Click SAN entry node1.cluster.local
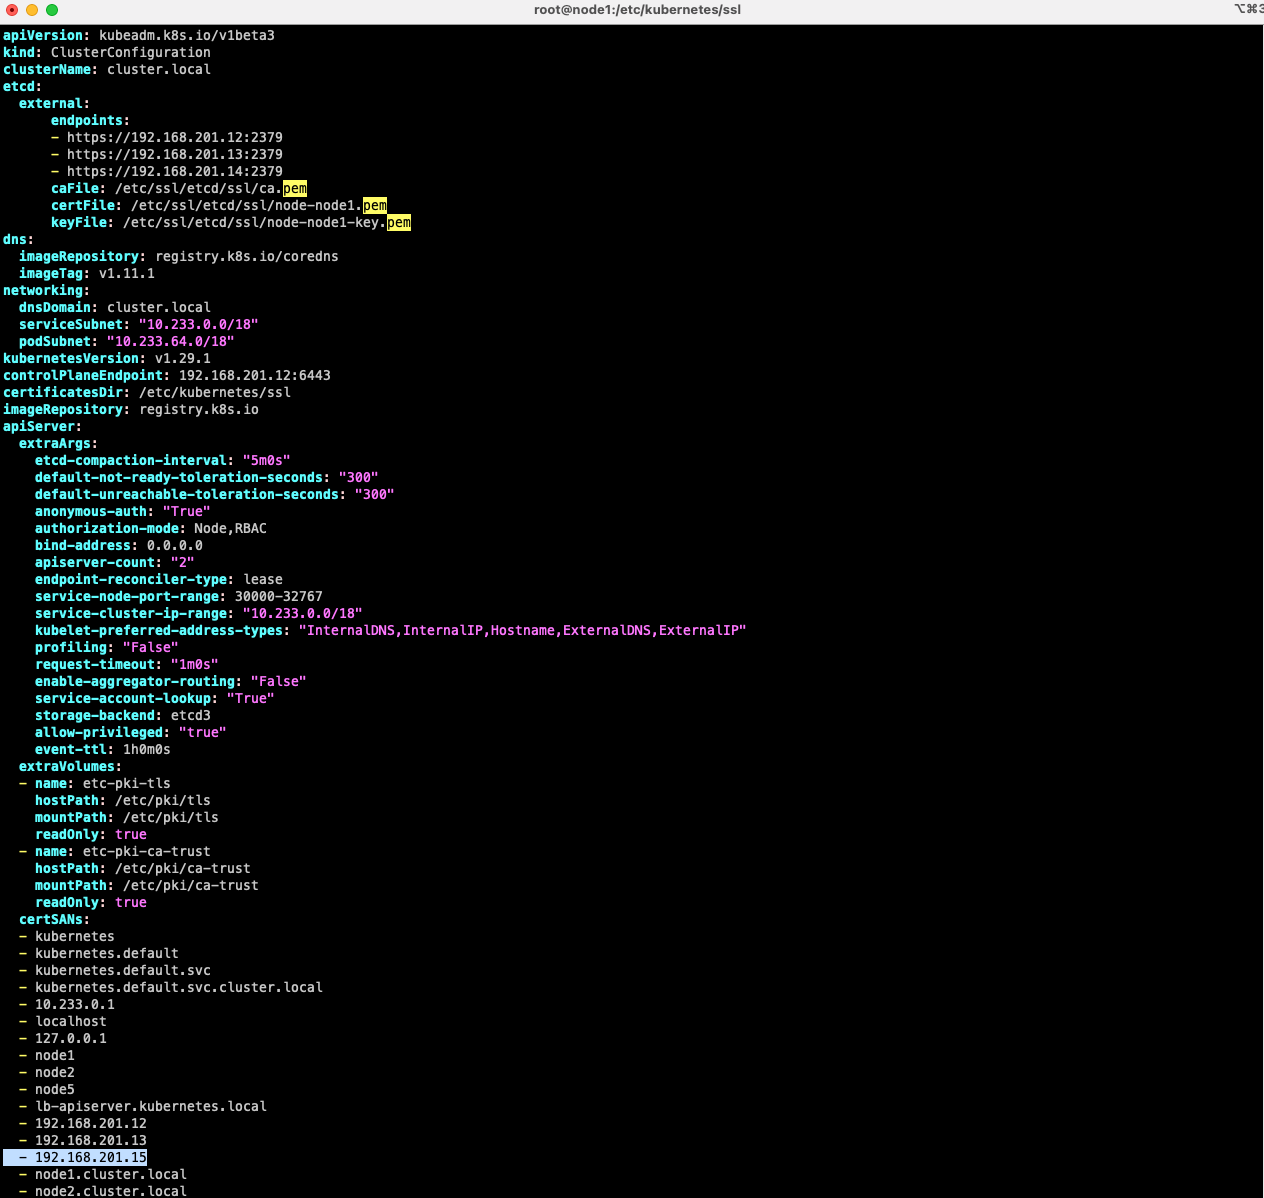 tap(111, 1174)
